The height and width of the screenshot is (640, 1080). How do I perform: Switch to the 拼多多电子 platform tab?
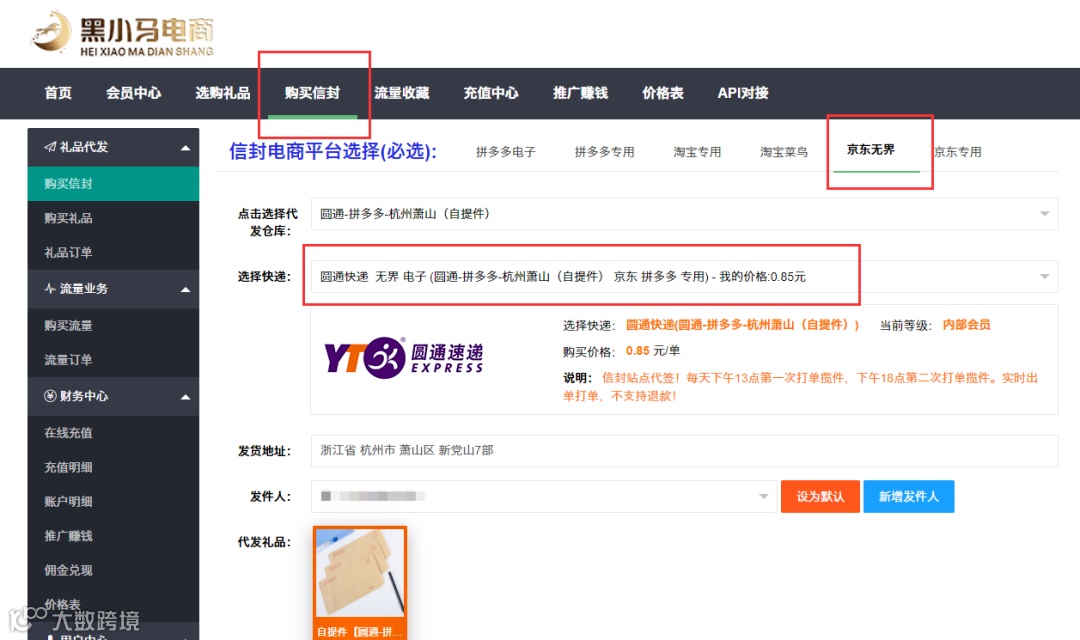(x=506, y=152)
